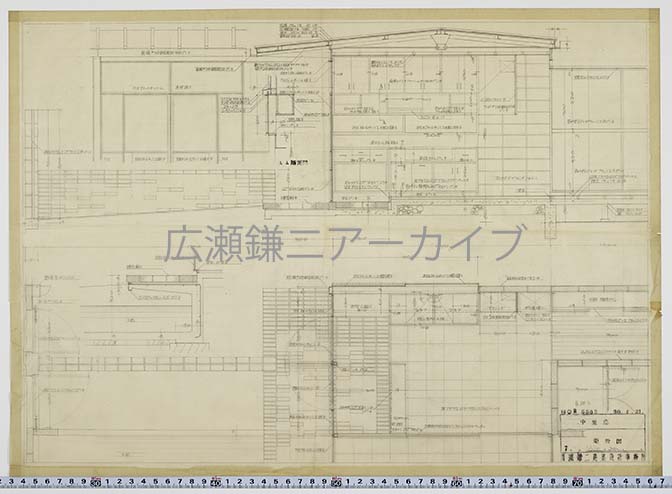
Task: Click the first red marker on the bottom ruler
Action: 94,483
